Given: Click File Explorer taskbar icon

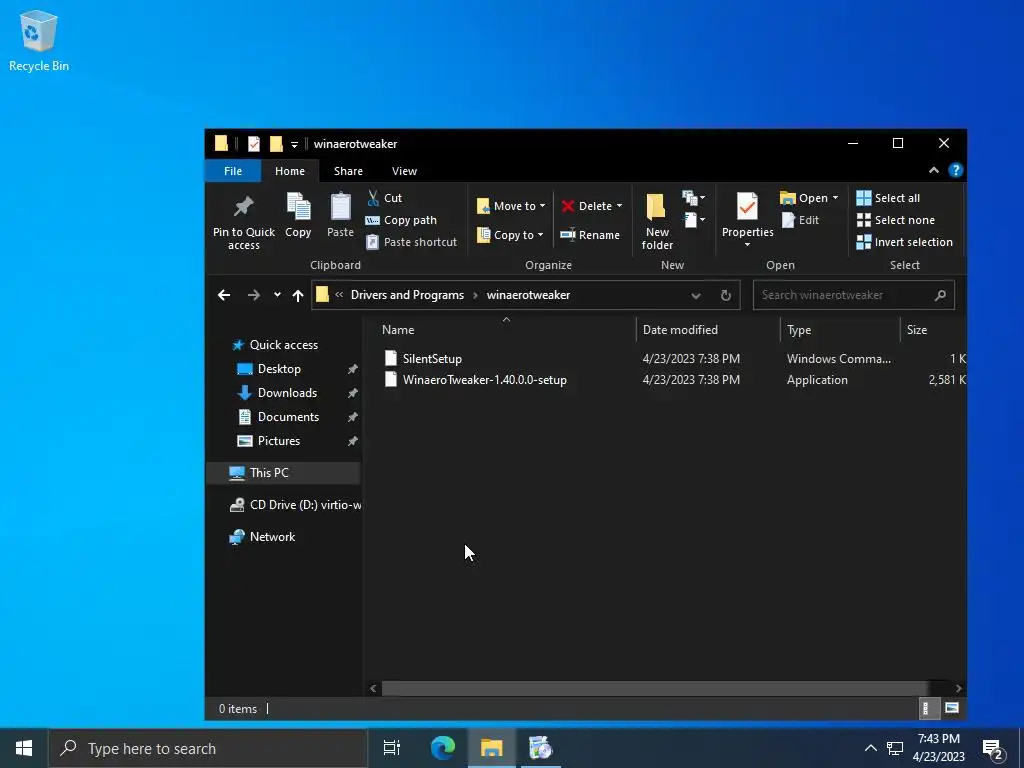Looking at the screenshot, I should pyautogui.click(x=492, y=748).
